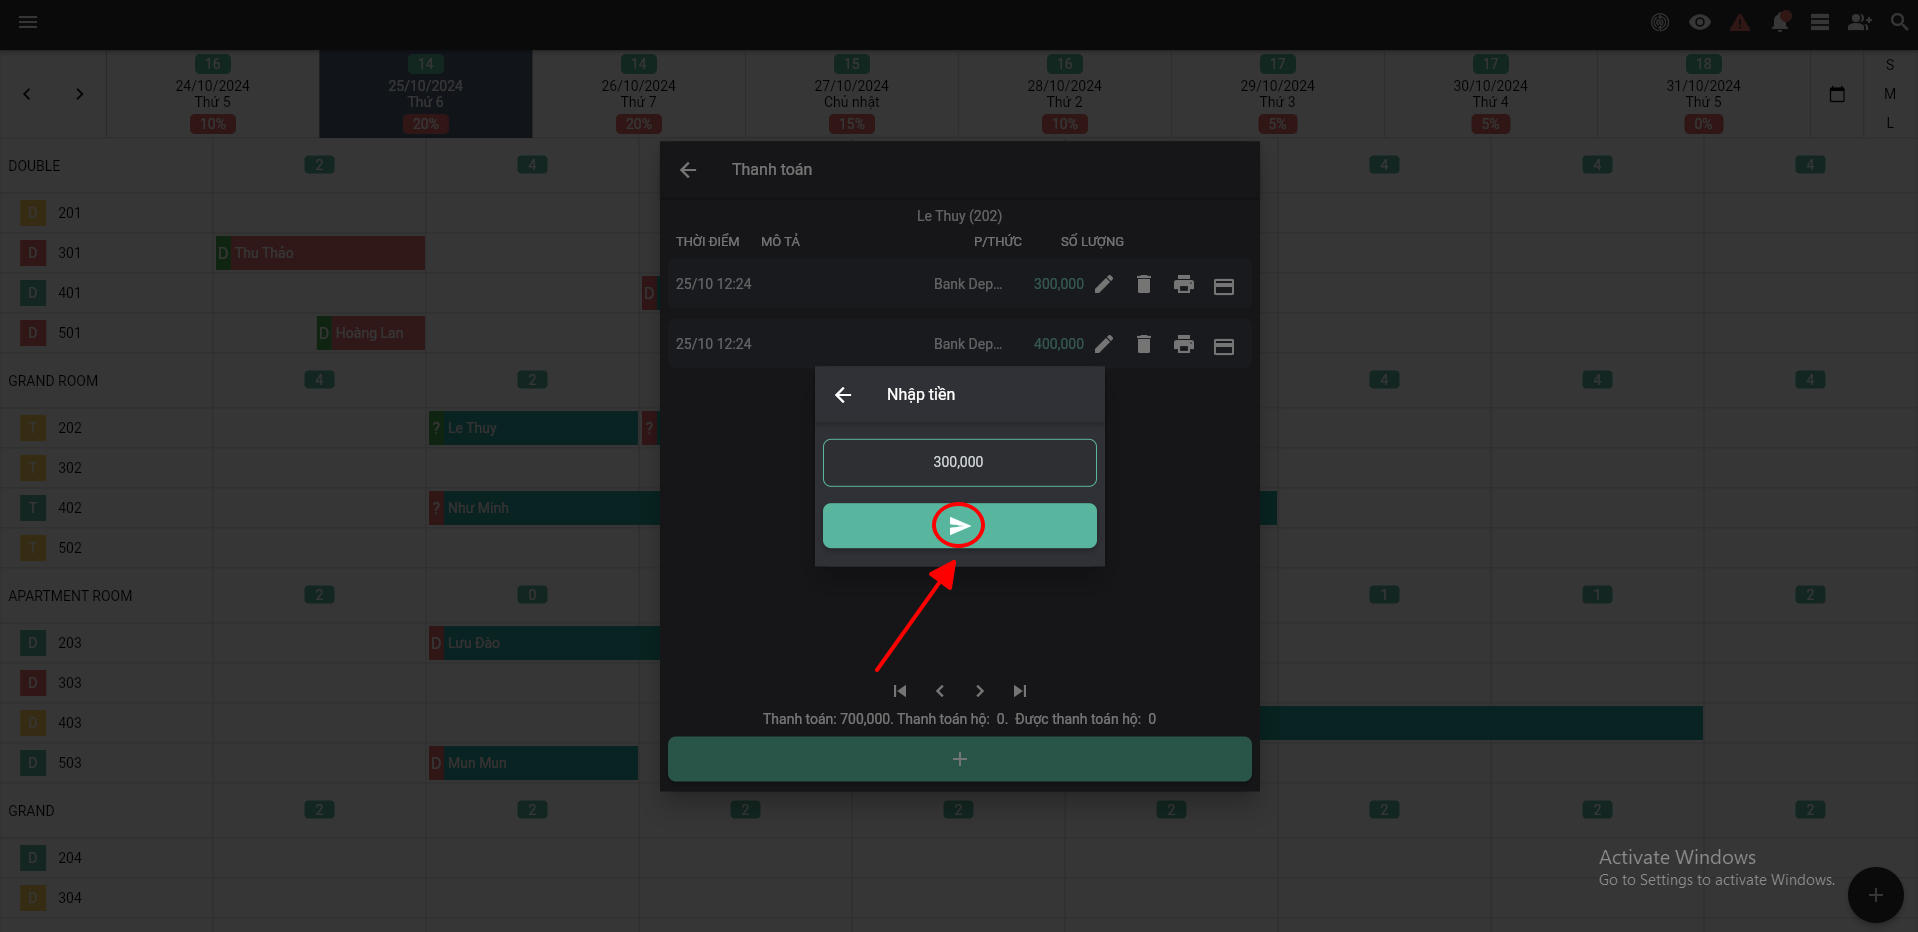Delete the 400,000 payment row

[x=1144, y=344]
